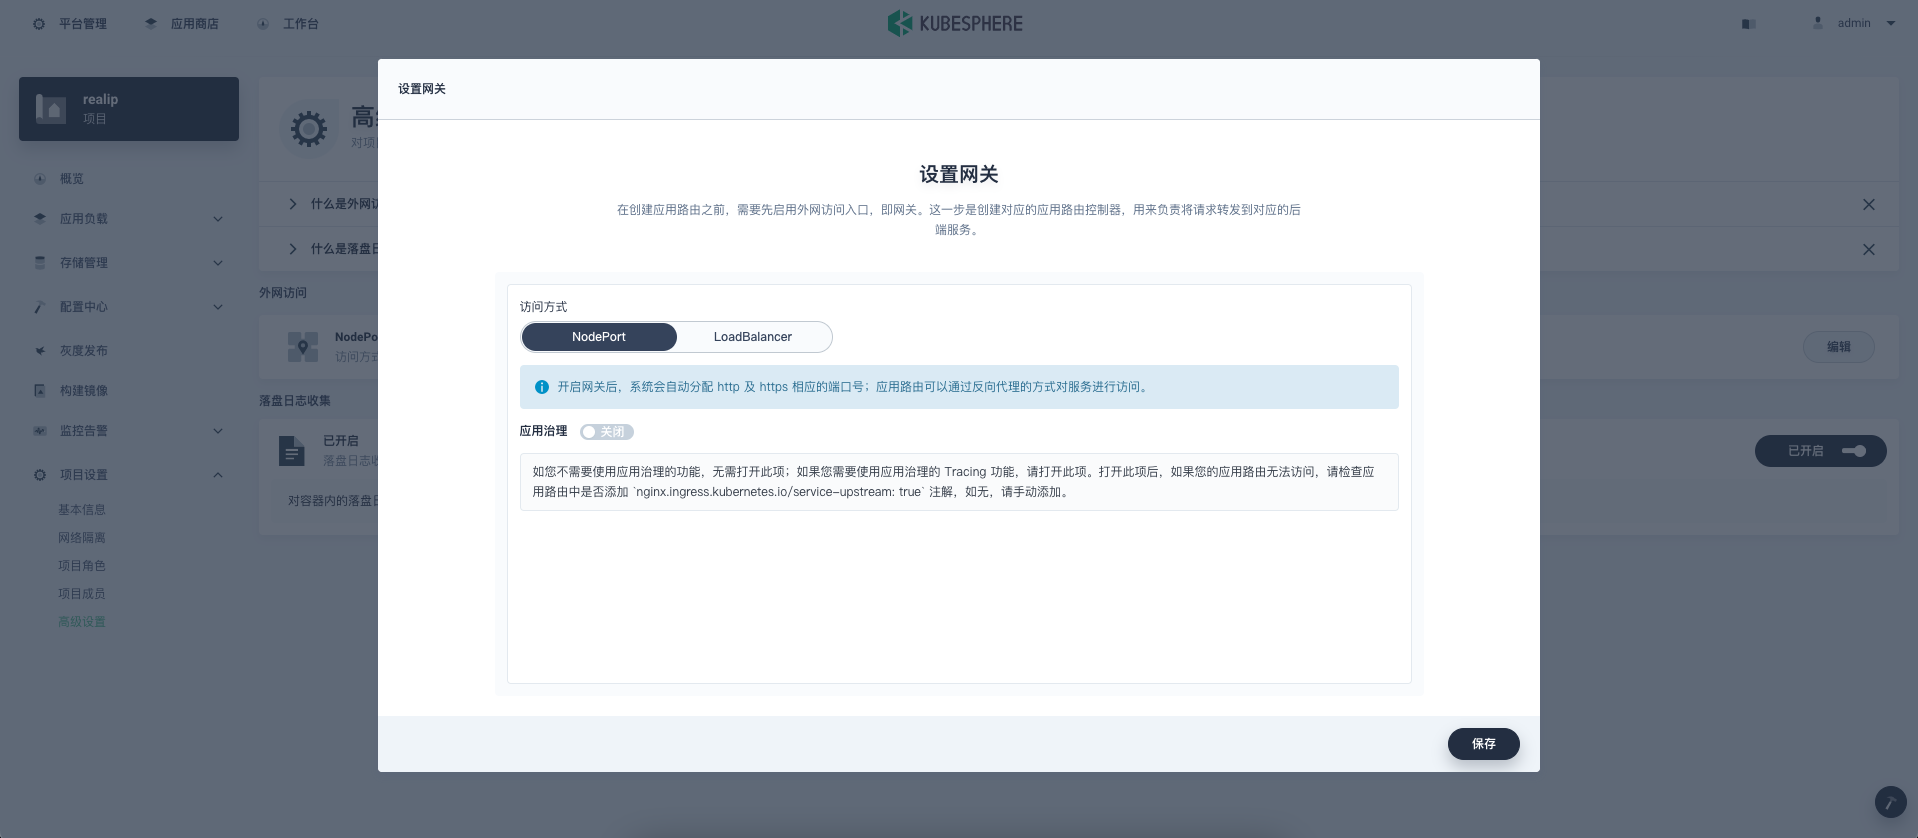Click the 应用负载 sidebar icon
Screen dimensions: 1918x838
coord(40,218)
